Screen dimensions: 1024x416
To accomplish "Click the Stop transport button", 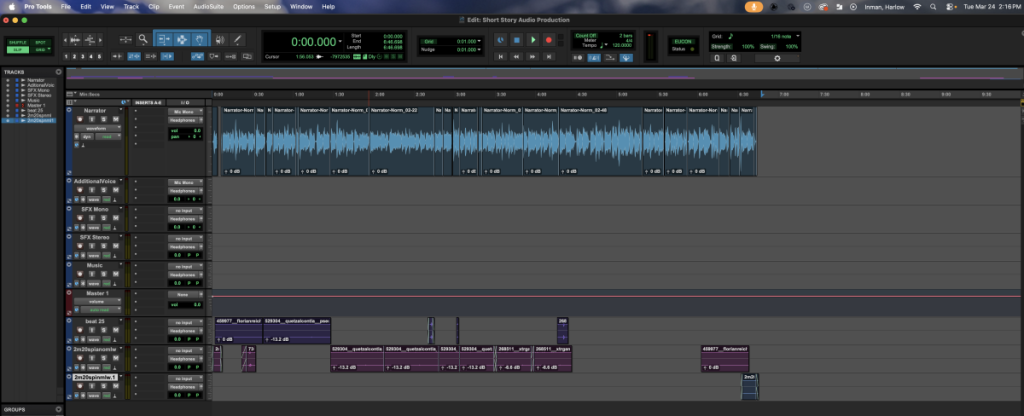I will point(517,40).
